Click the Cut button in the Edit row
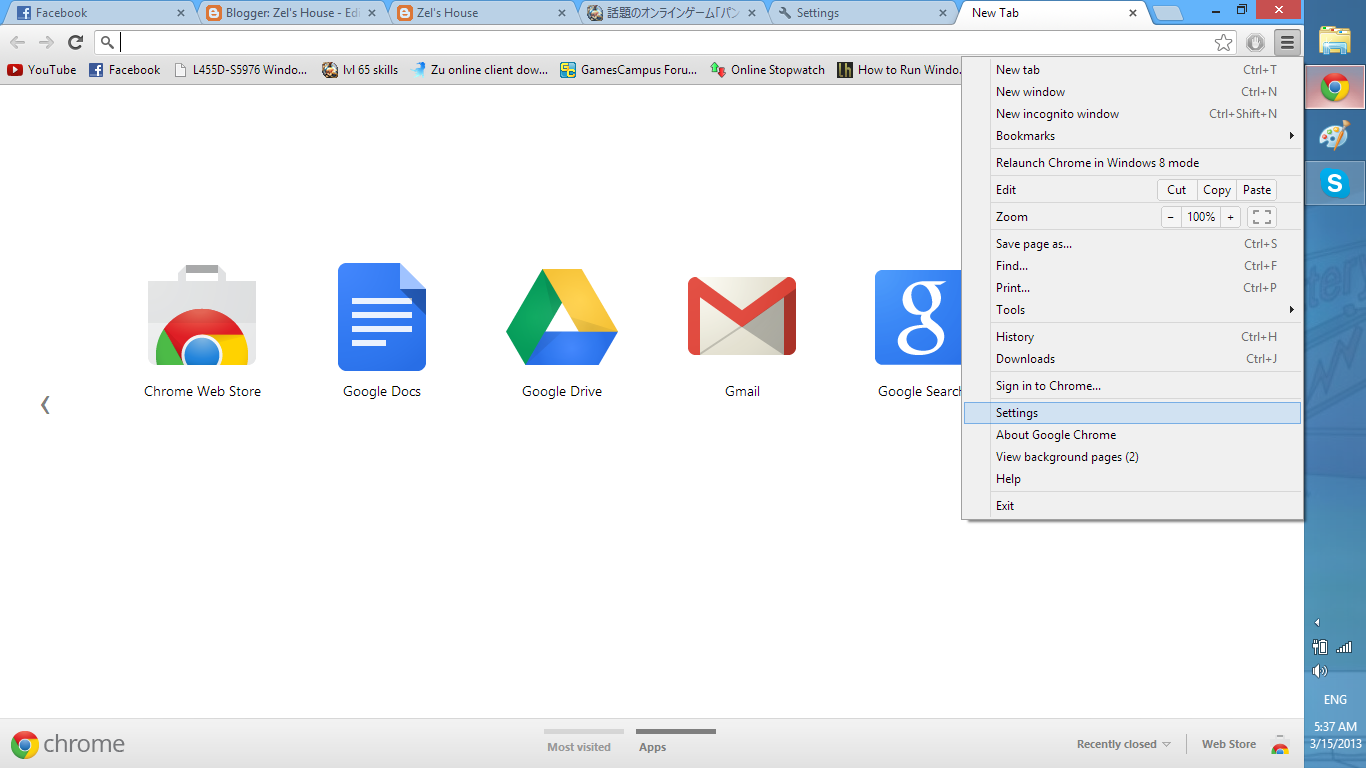The image size is (1366, 768). click(x=1177, y=190)
